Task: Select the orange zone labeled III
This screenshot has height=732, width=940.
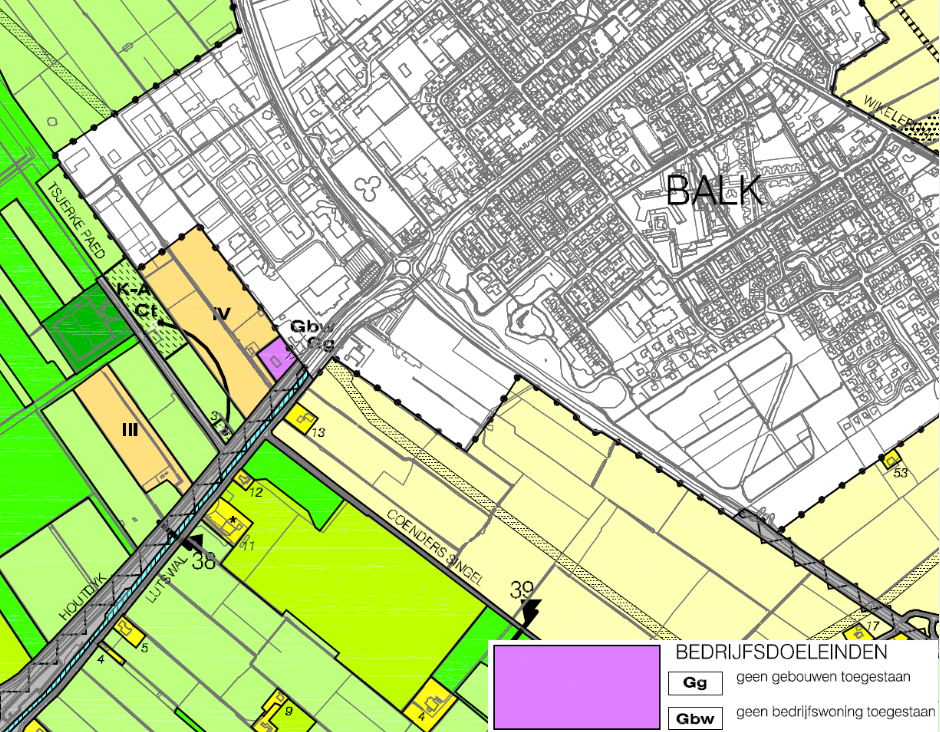Action: pos(129,429)
